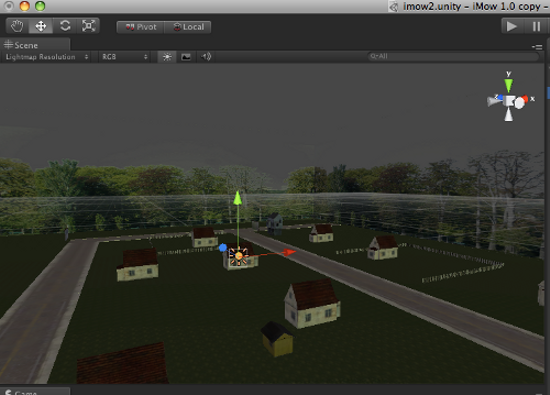550x395 pixels.
Task: Click the green Y axis gizmo cone
Action: pyautogui.click(x=508, y=85)
